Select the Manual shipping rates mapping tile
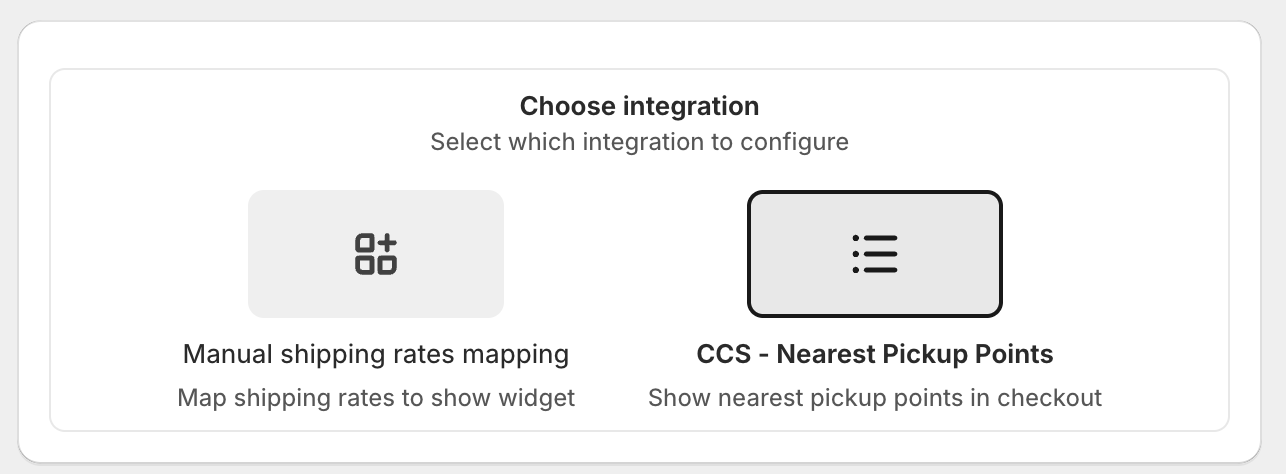This screenshot has height=474, width=1286. (x=376, y=254)
